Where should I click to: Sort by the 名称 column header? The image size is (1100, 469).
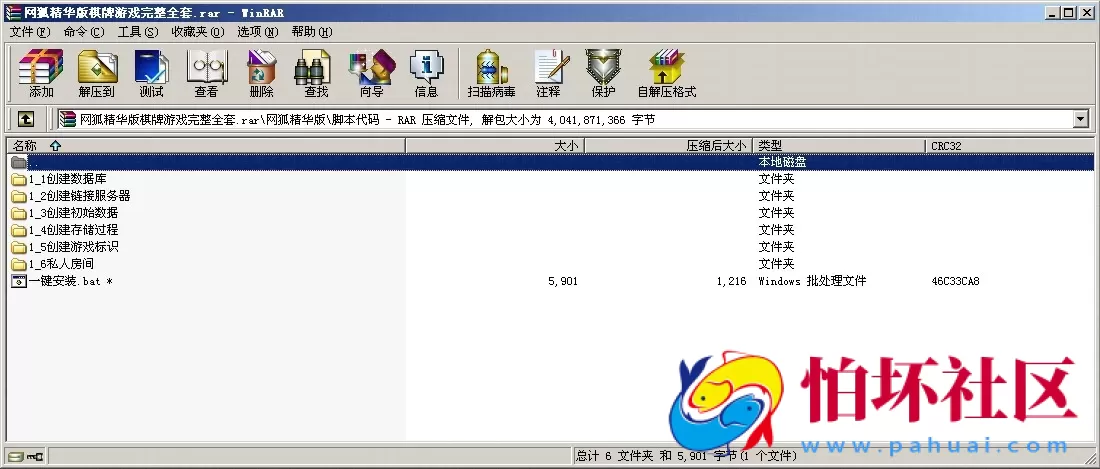pyautogui.click(x=206, y=146)
